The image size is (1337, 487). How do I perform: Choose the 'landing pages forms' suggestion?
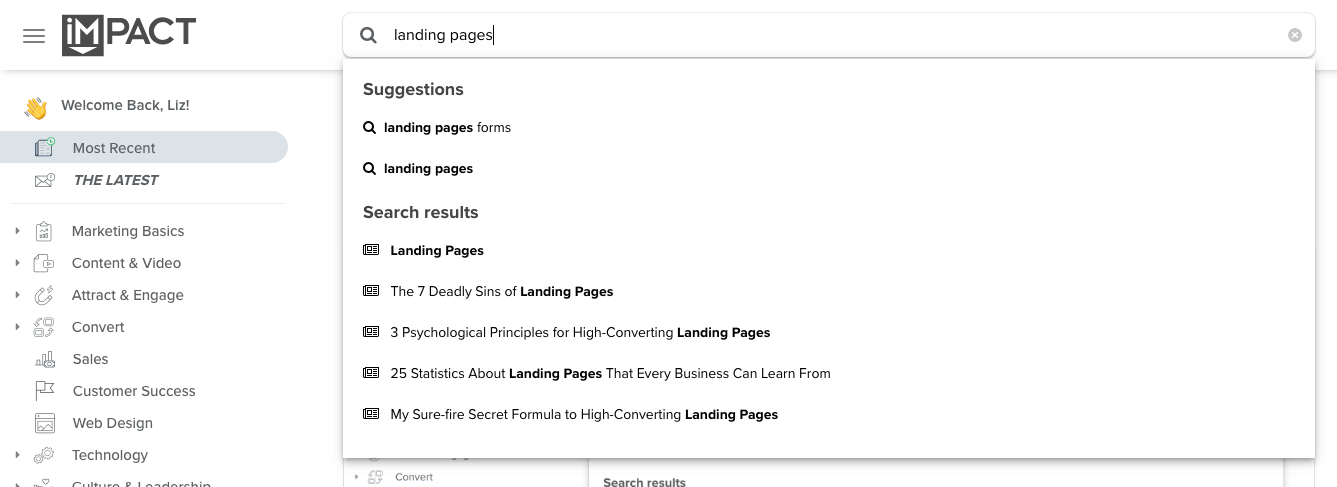point(447,128)
